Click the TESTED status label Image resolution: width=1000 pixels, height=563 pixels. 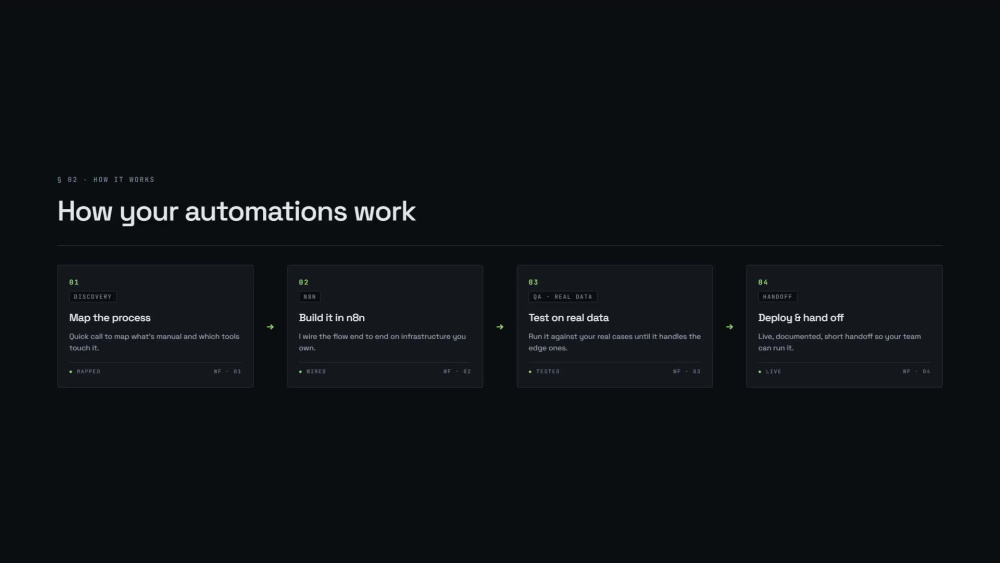(x=548, y=371)
